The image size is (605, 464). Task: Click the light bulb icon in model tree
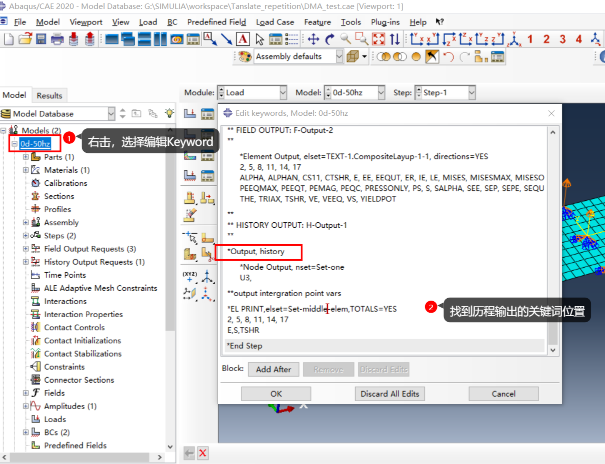pos(169,114)
